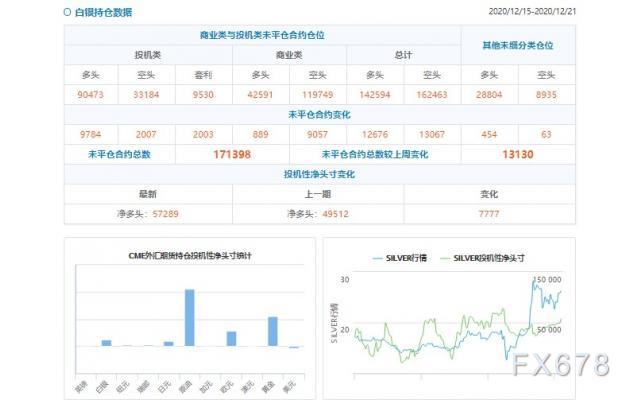Image resolution: width=640 pixels, height=400 pixels.
Task: Click the 未平仓合约总数较上周变化 label
Action: 375,154
